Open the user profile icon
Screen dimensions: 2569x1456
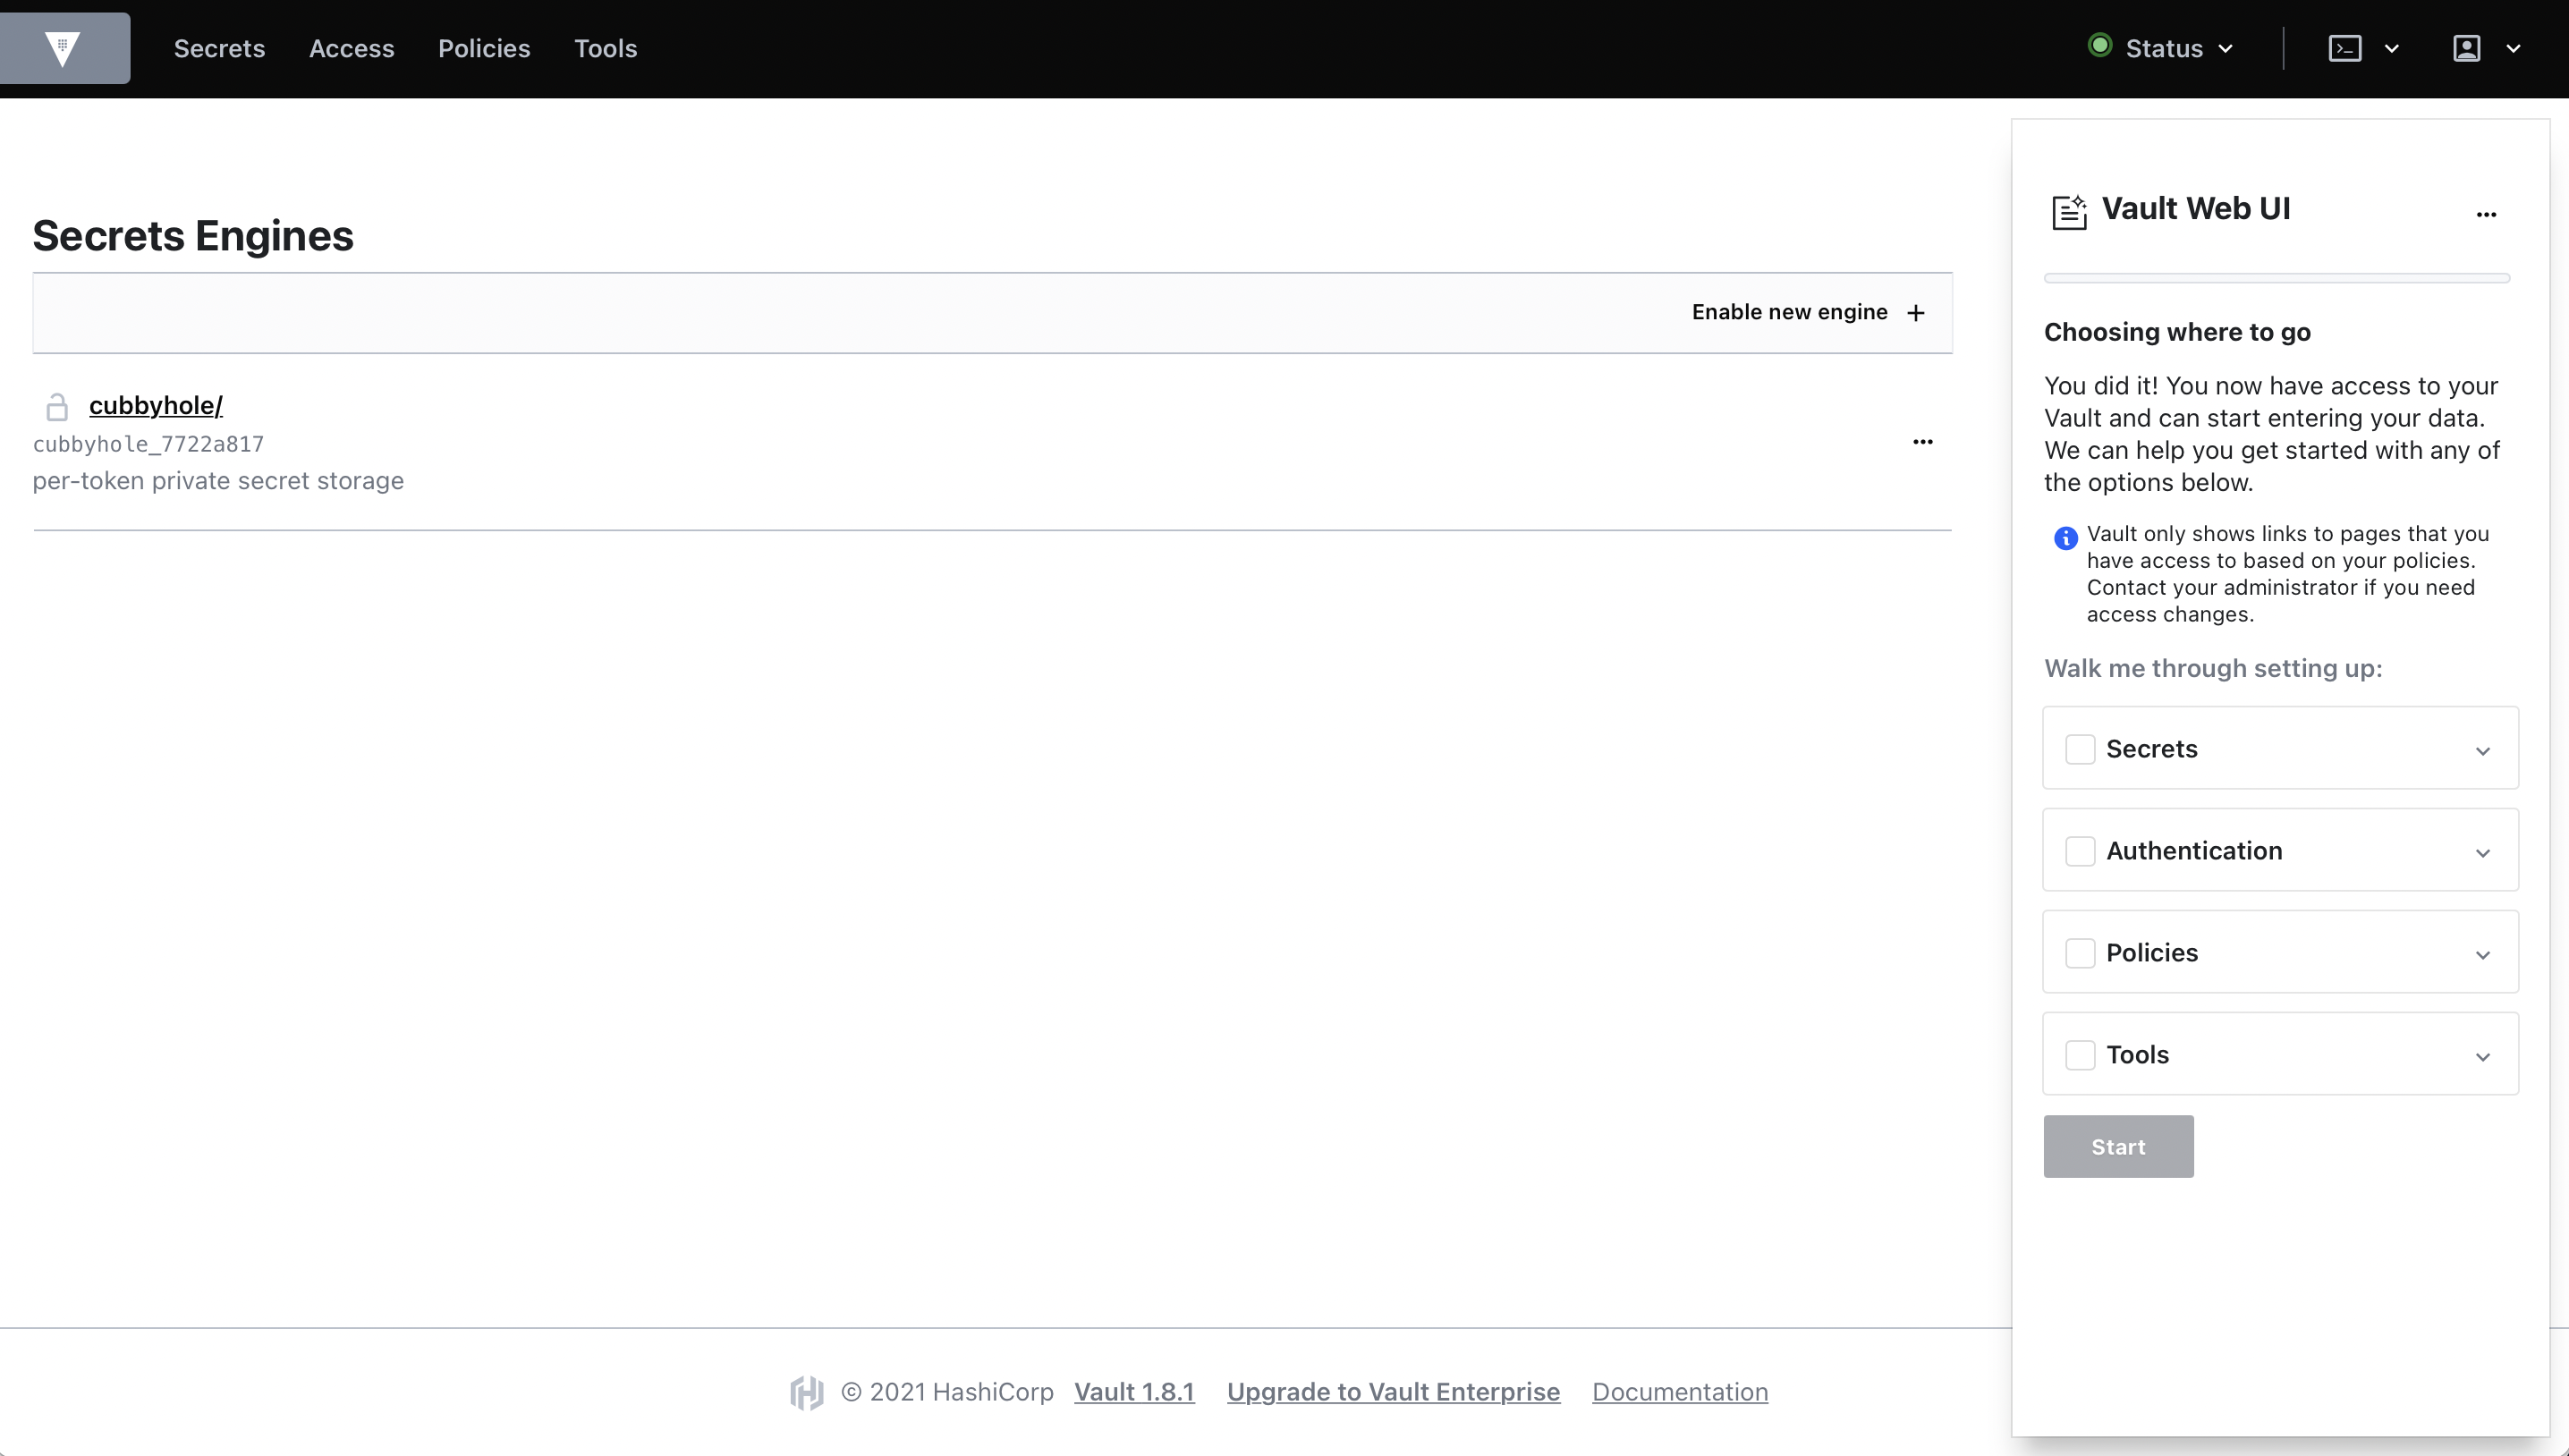point(2466,48)
